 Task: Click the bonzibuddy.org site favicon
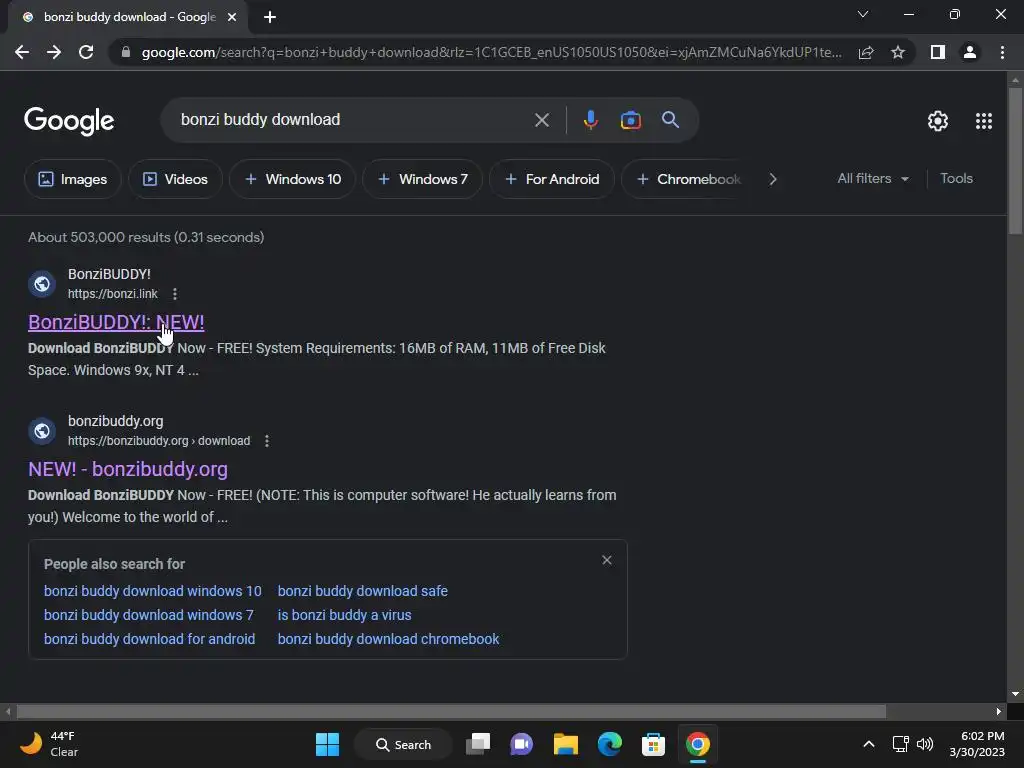coord(42,431)
